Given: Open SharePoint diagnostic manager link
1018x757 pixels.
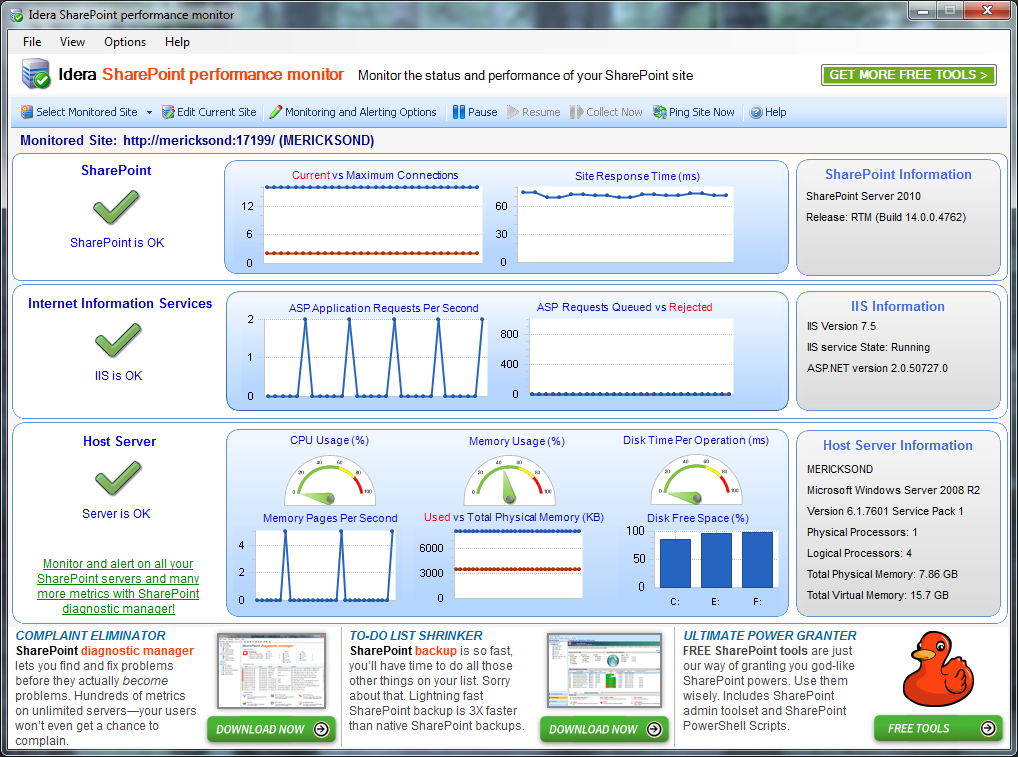Looking at the screenshot, I should 118,586.
